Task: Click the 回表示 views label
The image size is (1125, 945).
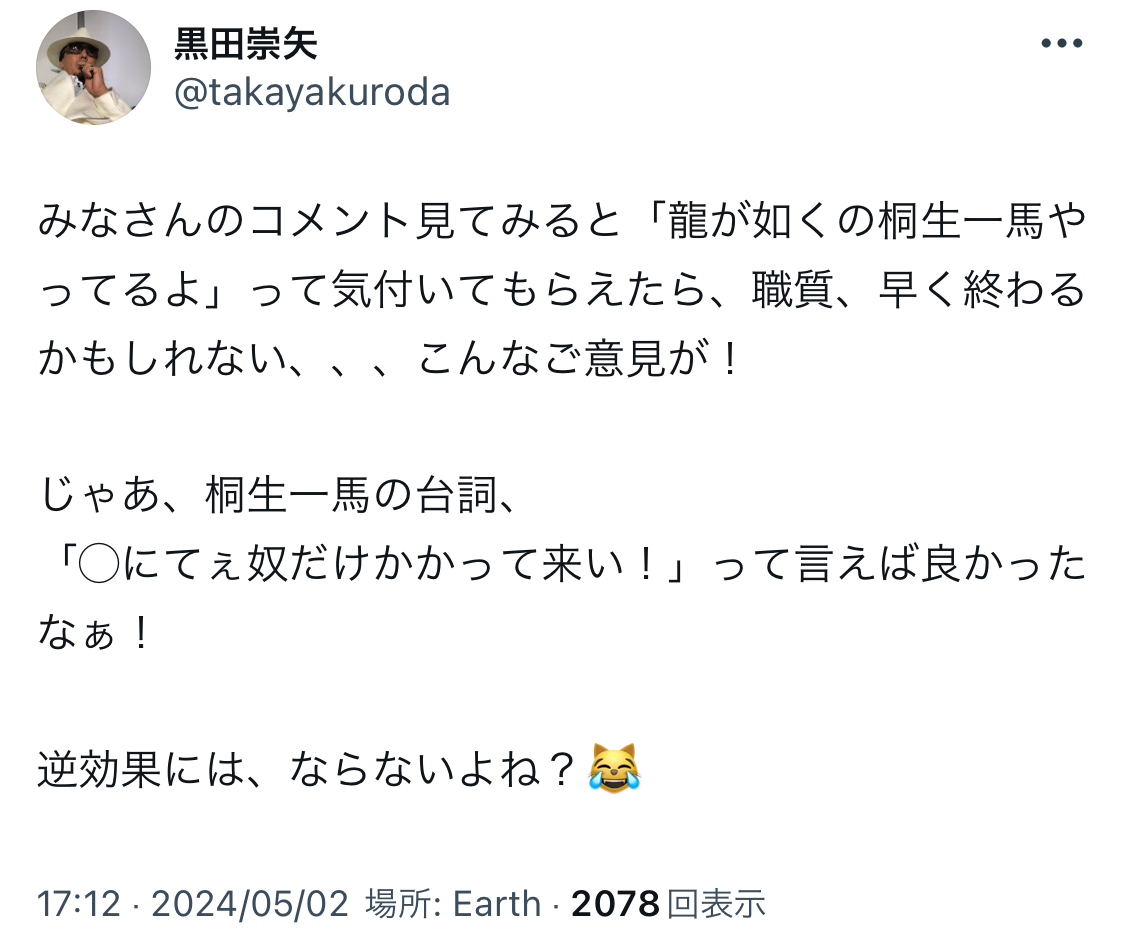Action: (x=716, y=904)
